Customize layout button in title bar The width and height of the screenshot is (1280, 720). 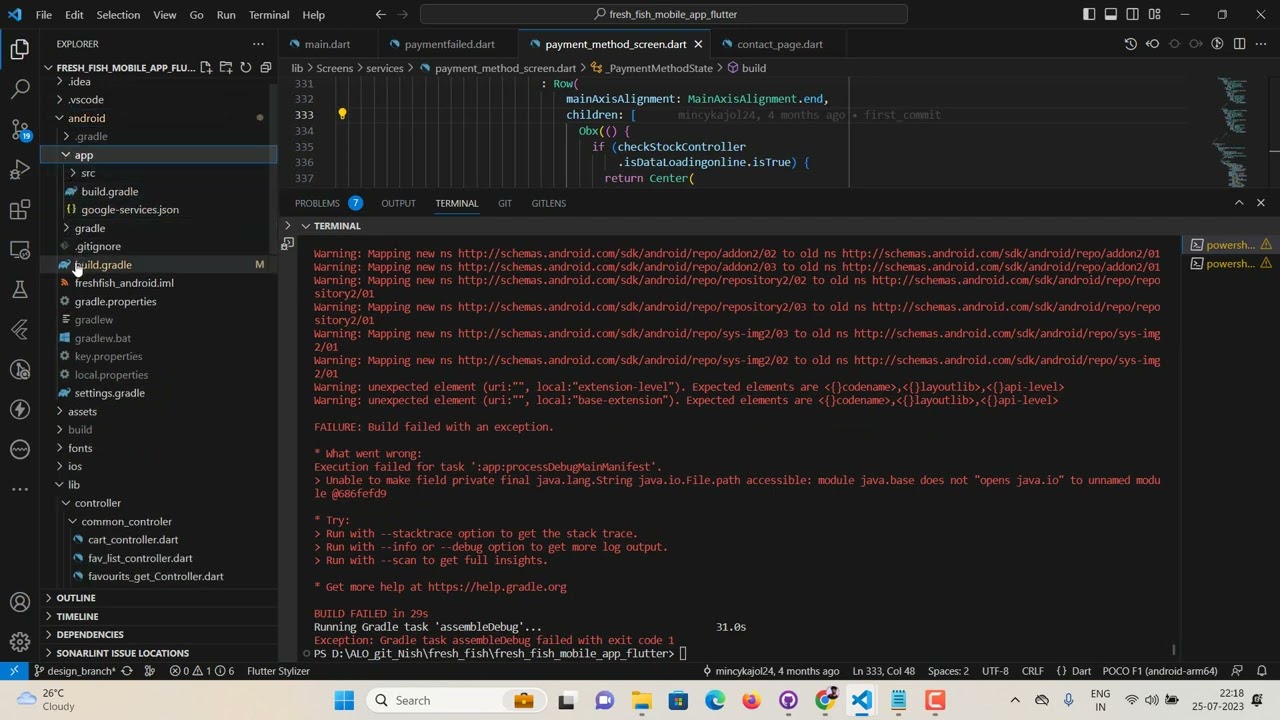[x=1155, y=15]
